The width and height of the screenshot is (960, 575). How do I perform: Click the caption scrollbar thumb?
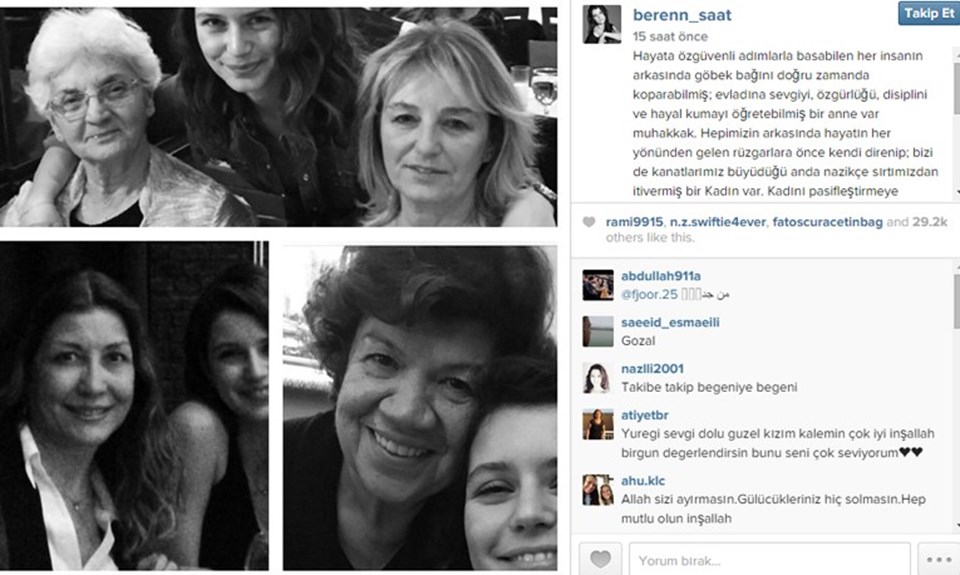tap(956, 87)
